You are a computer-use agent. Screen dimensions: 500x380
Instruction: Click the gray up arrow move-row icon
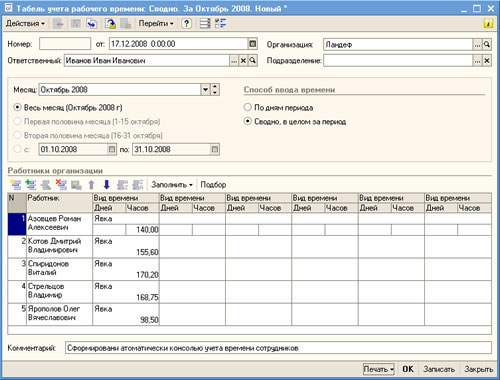(91, 185)
